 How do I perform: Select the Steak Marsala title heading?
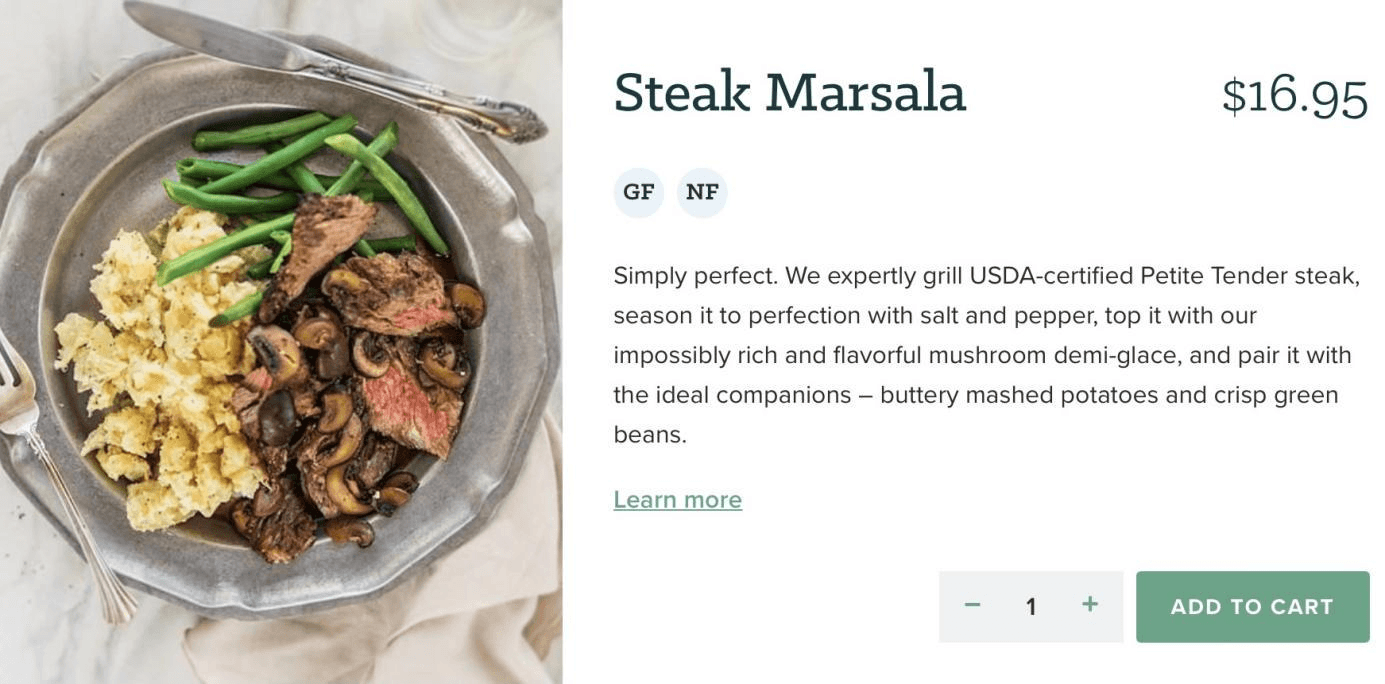[789, 93]
